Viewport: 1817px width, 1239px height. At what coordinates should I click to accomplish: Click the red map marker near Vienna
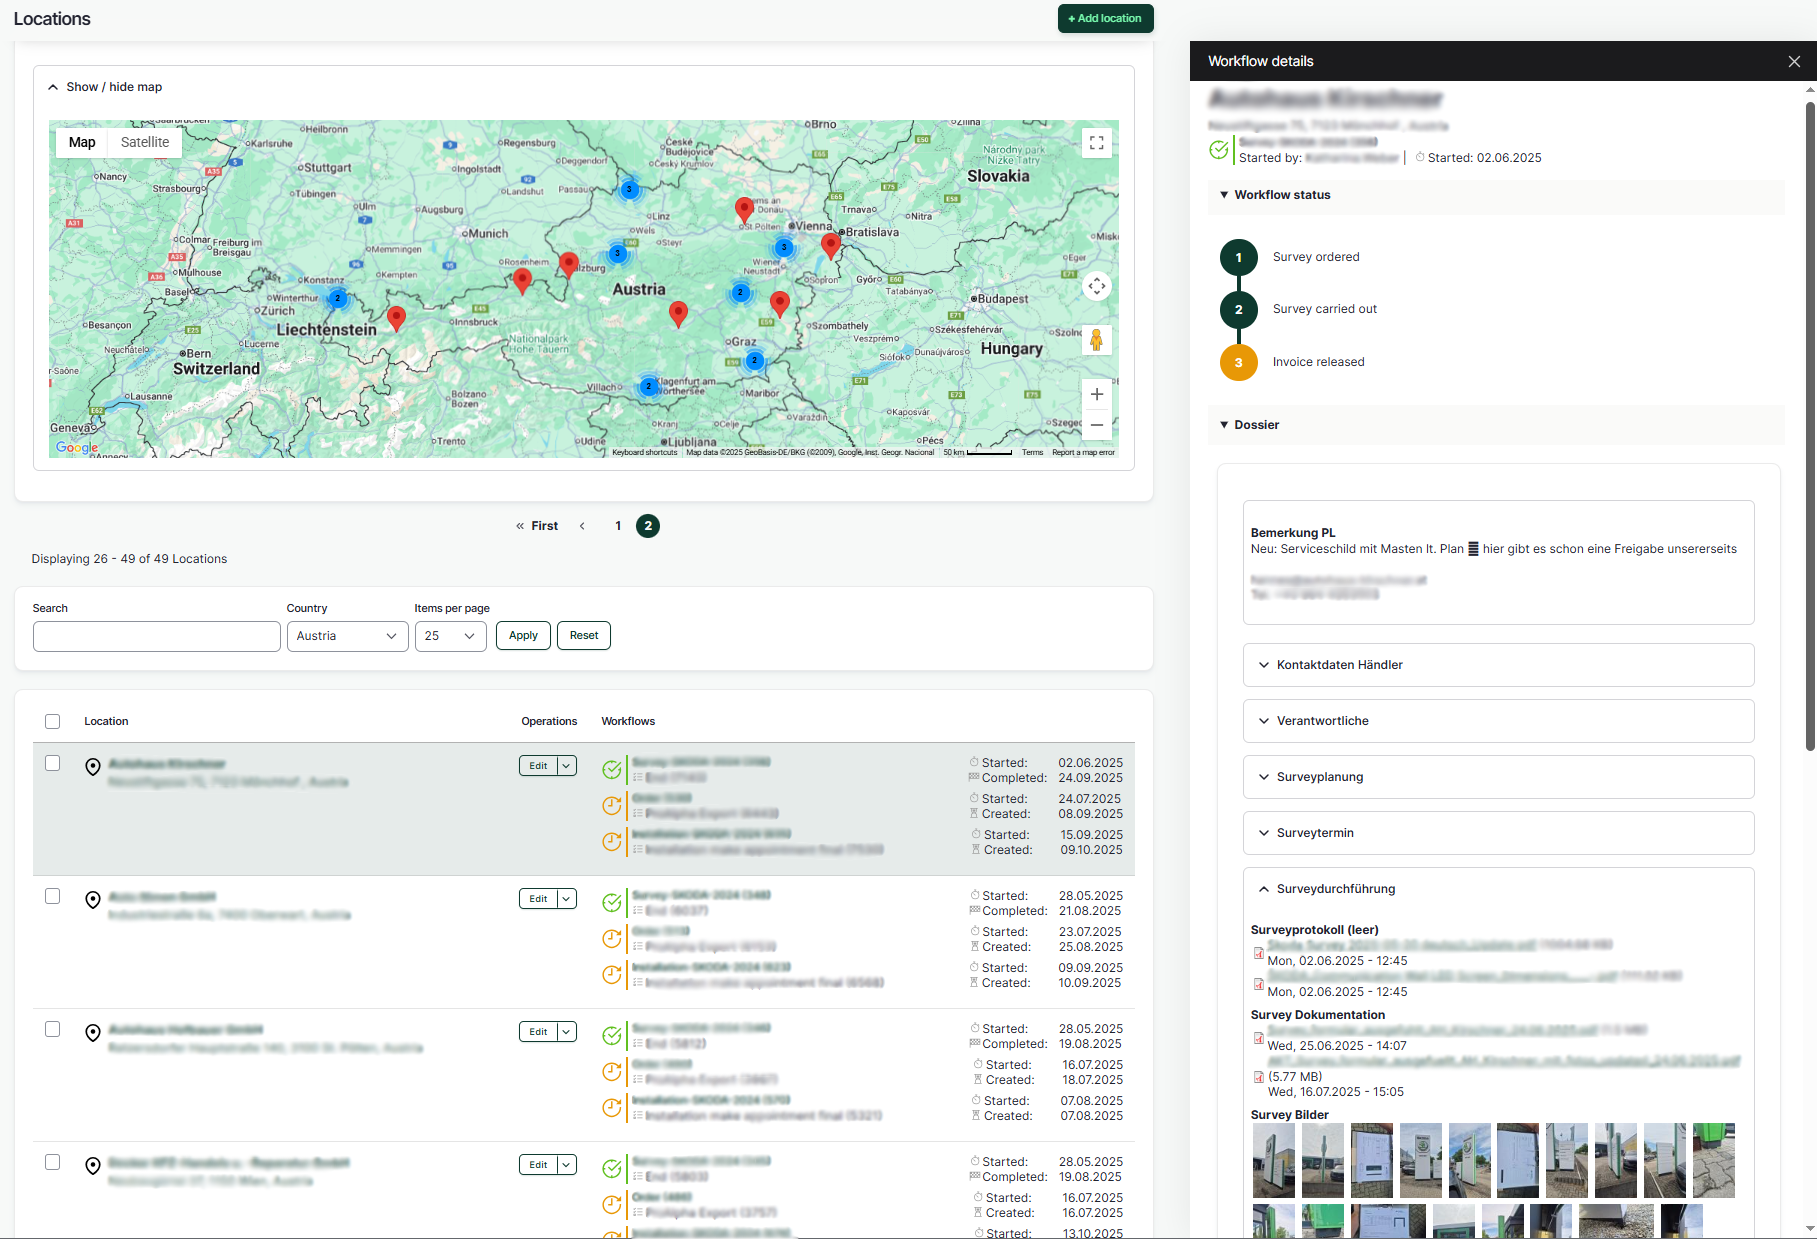[829, 244]
